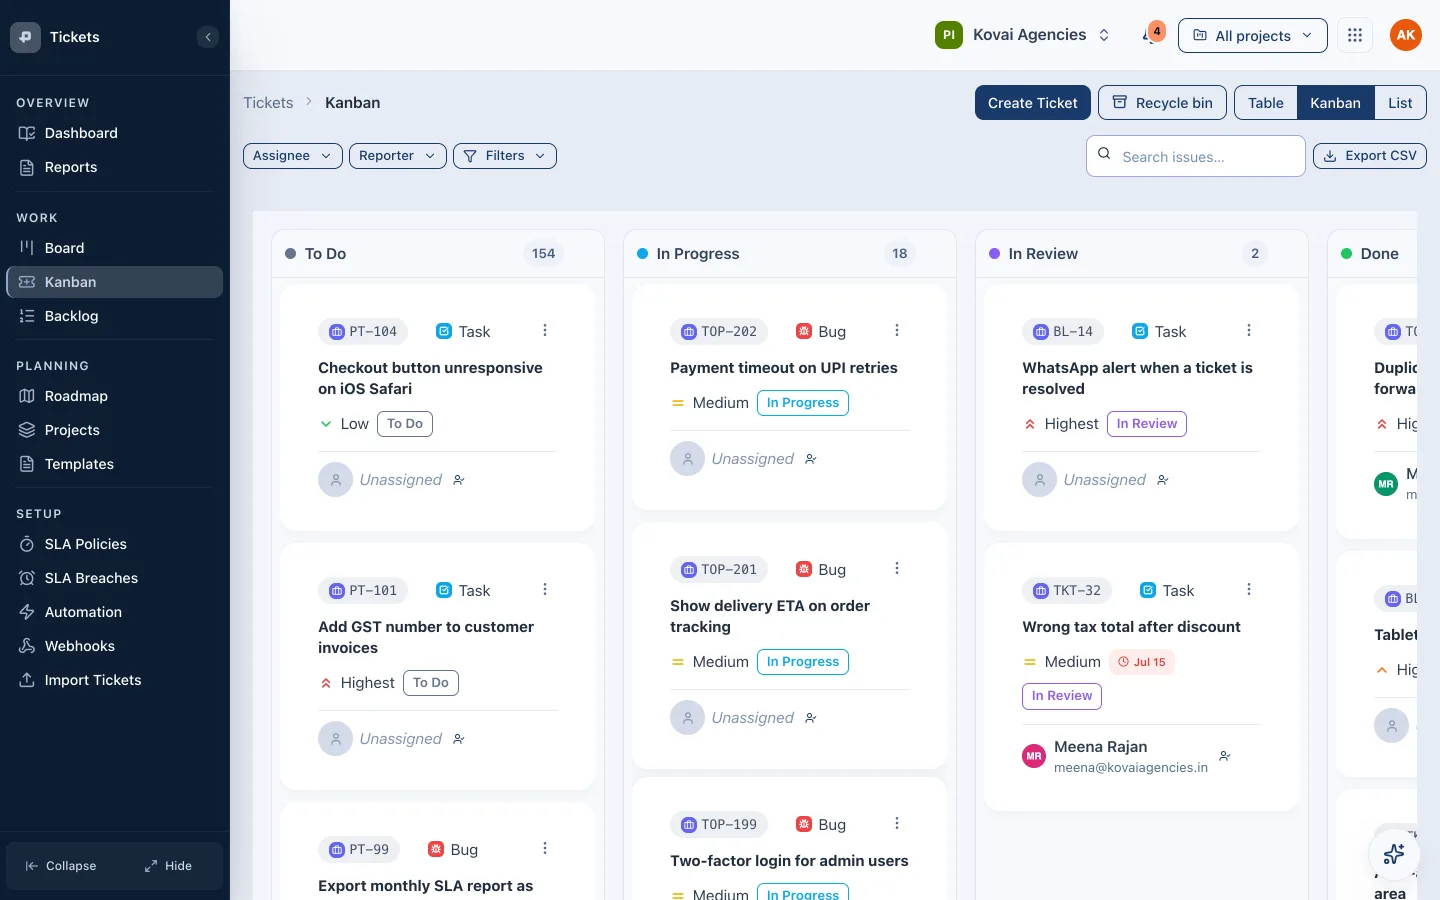Expand the Filters dropdown
Image resolution: width=1440 pixels, height=900 pixels.
click(x=505, y=156)
